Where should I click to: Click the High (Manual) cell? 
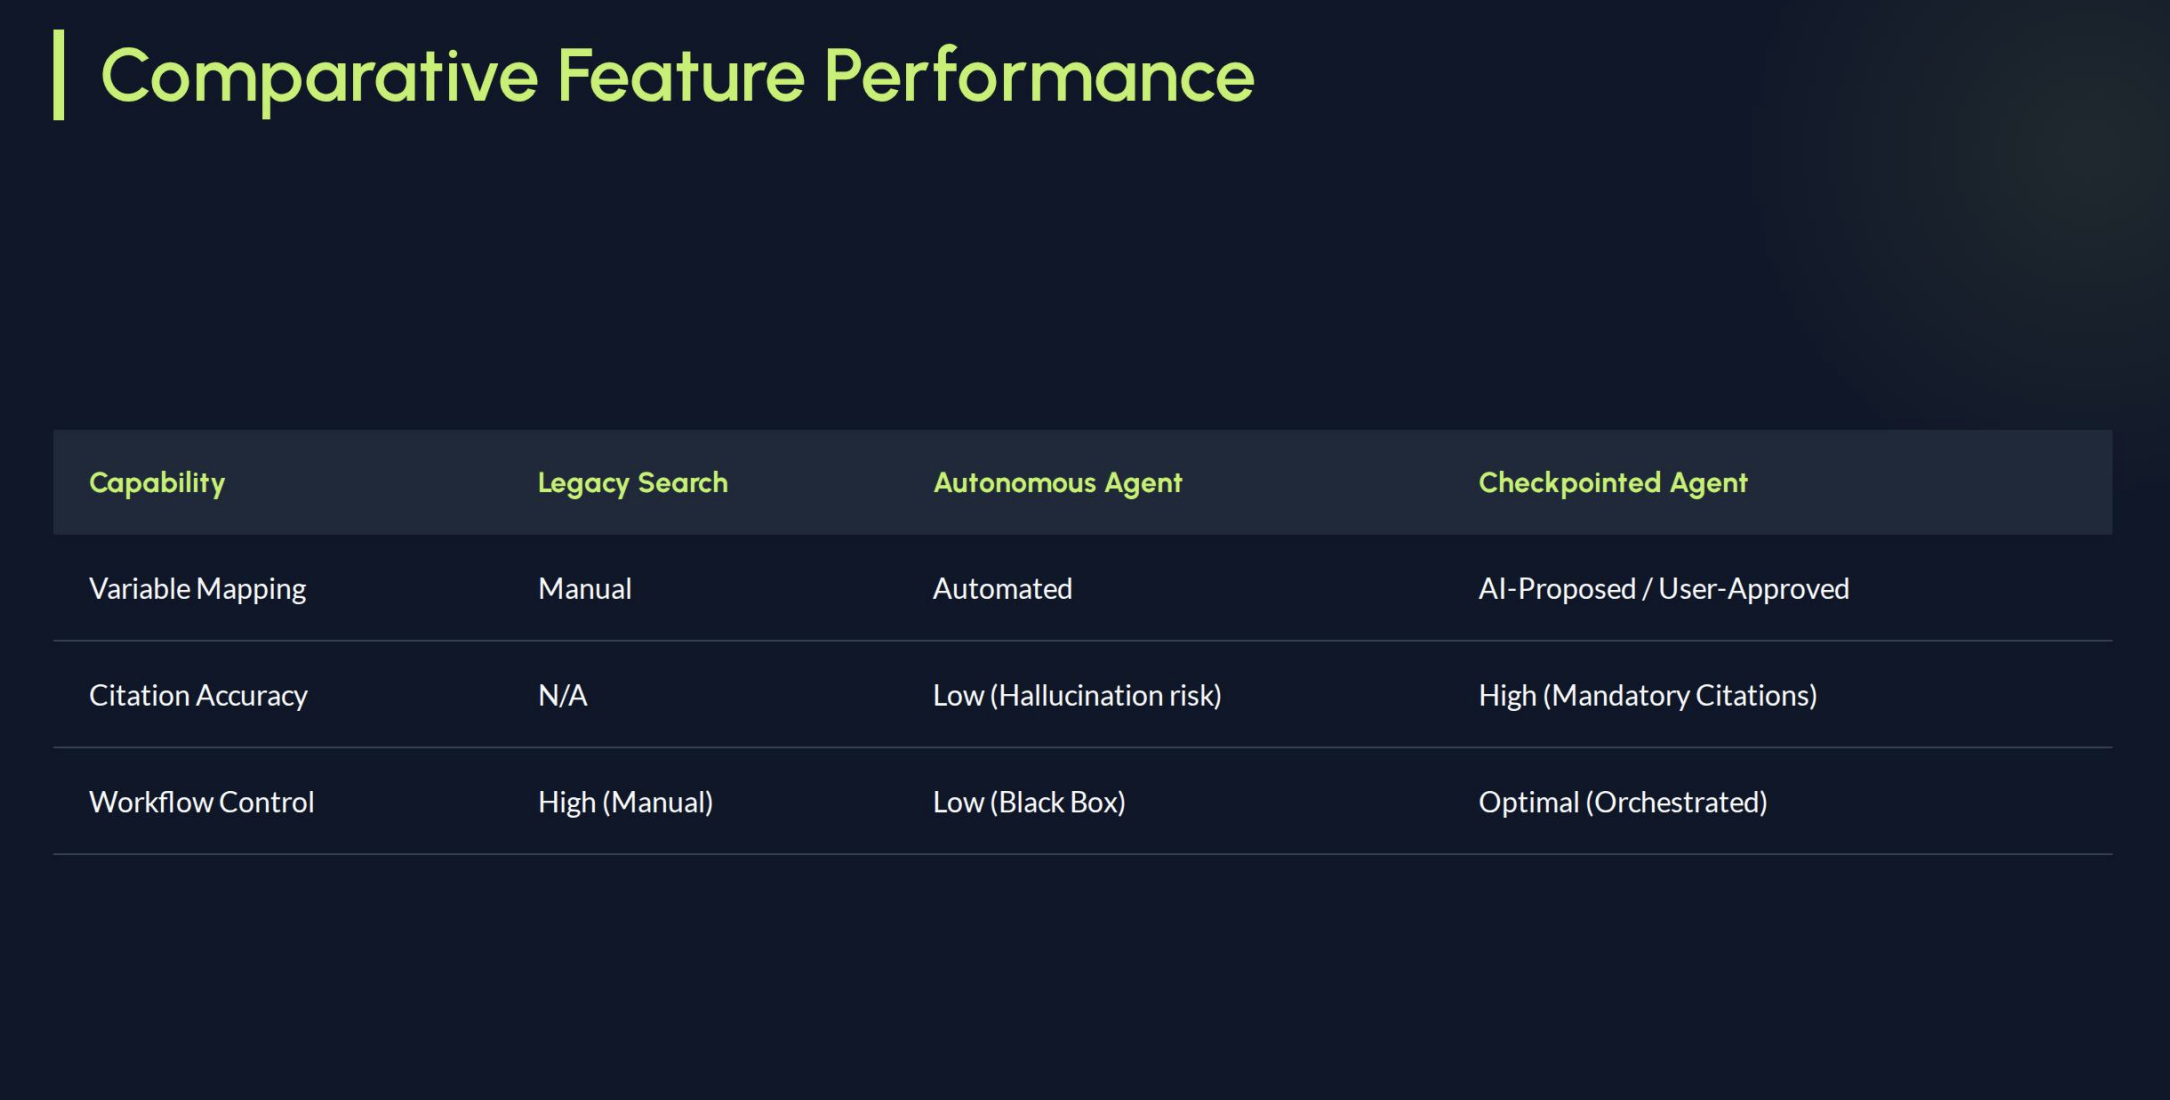[625, 802]
